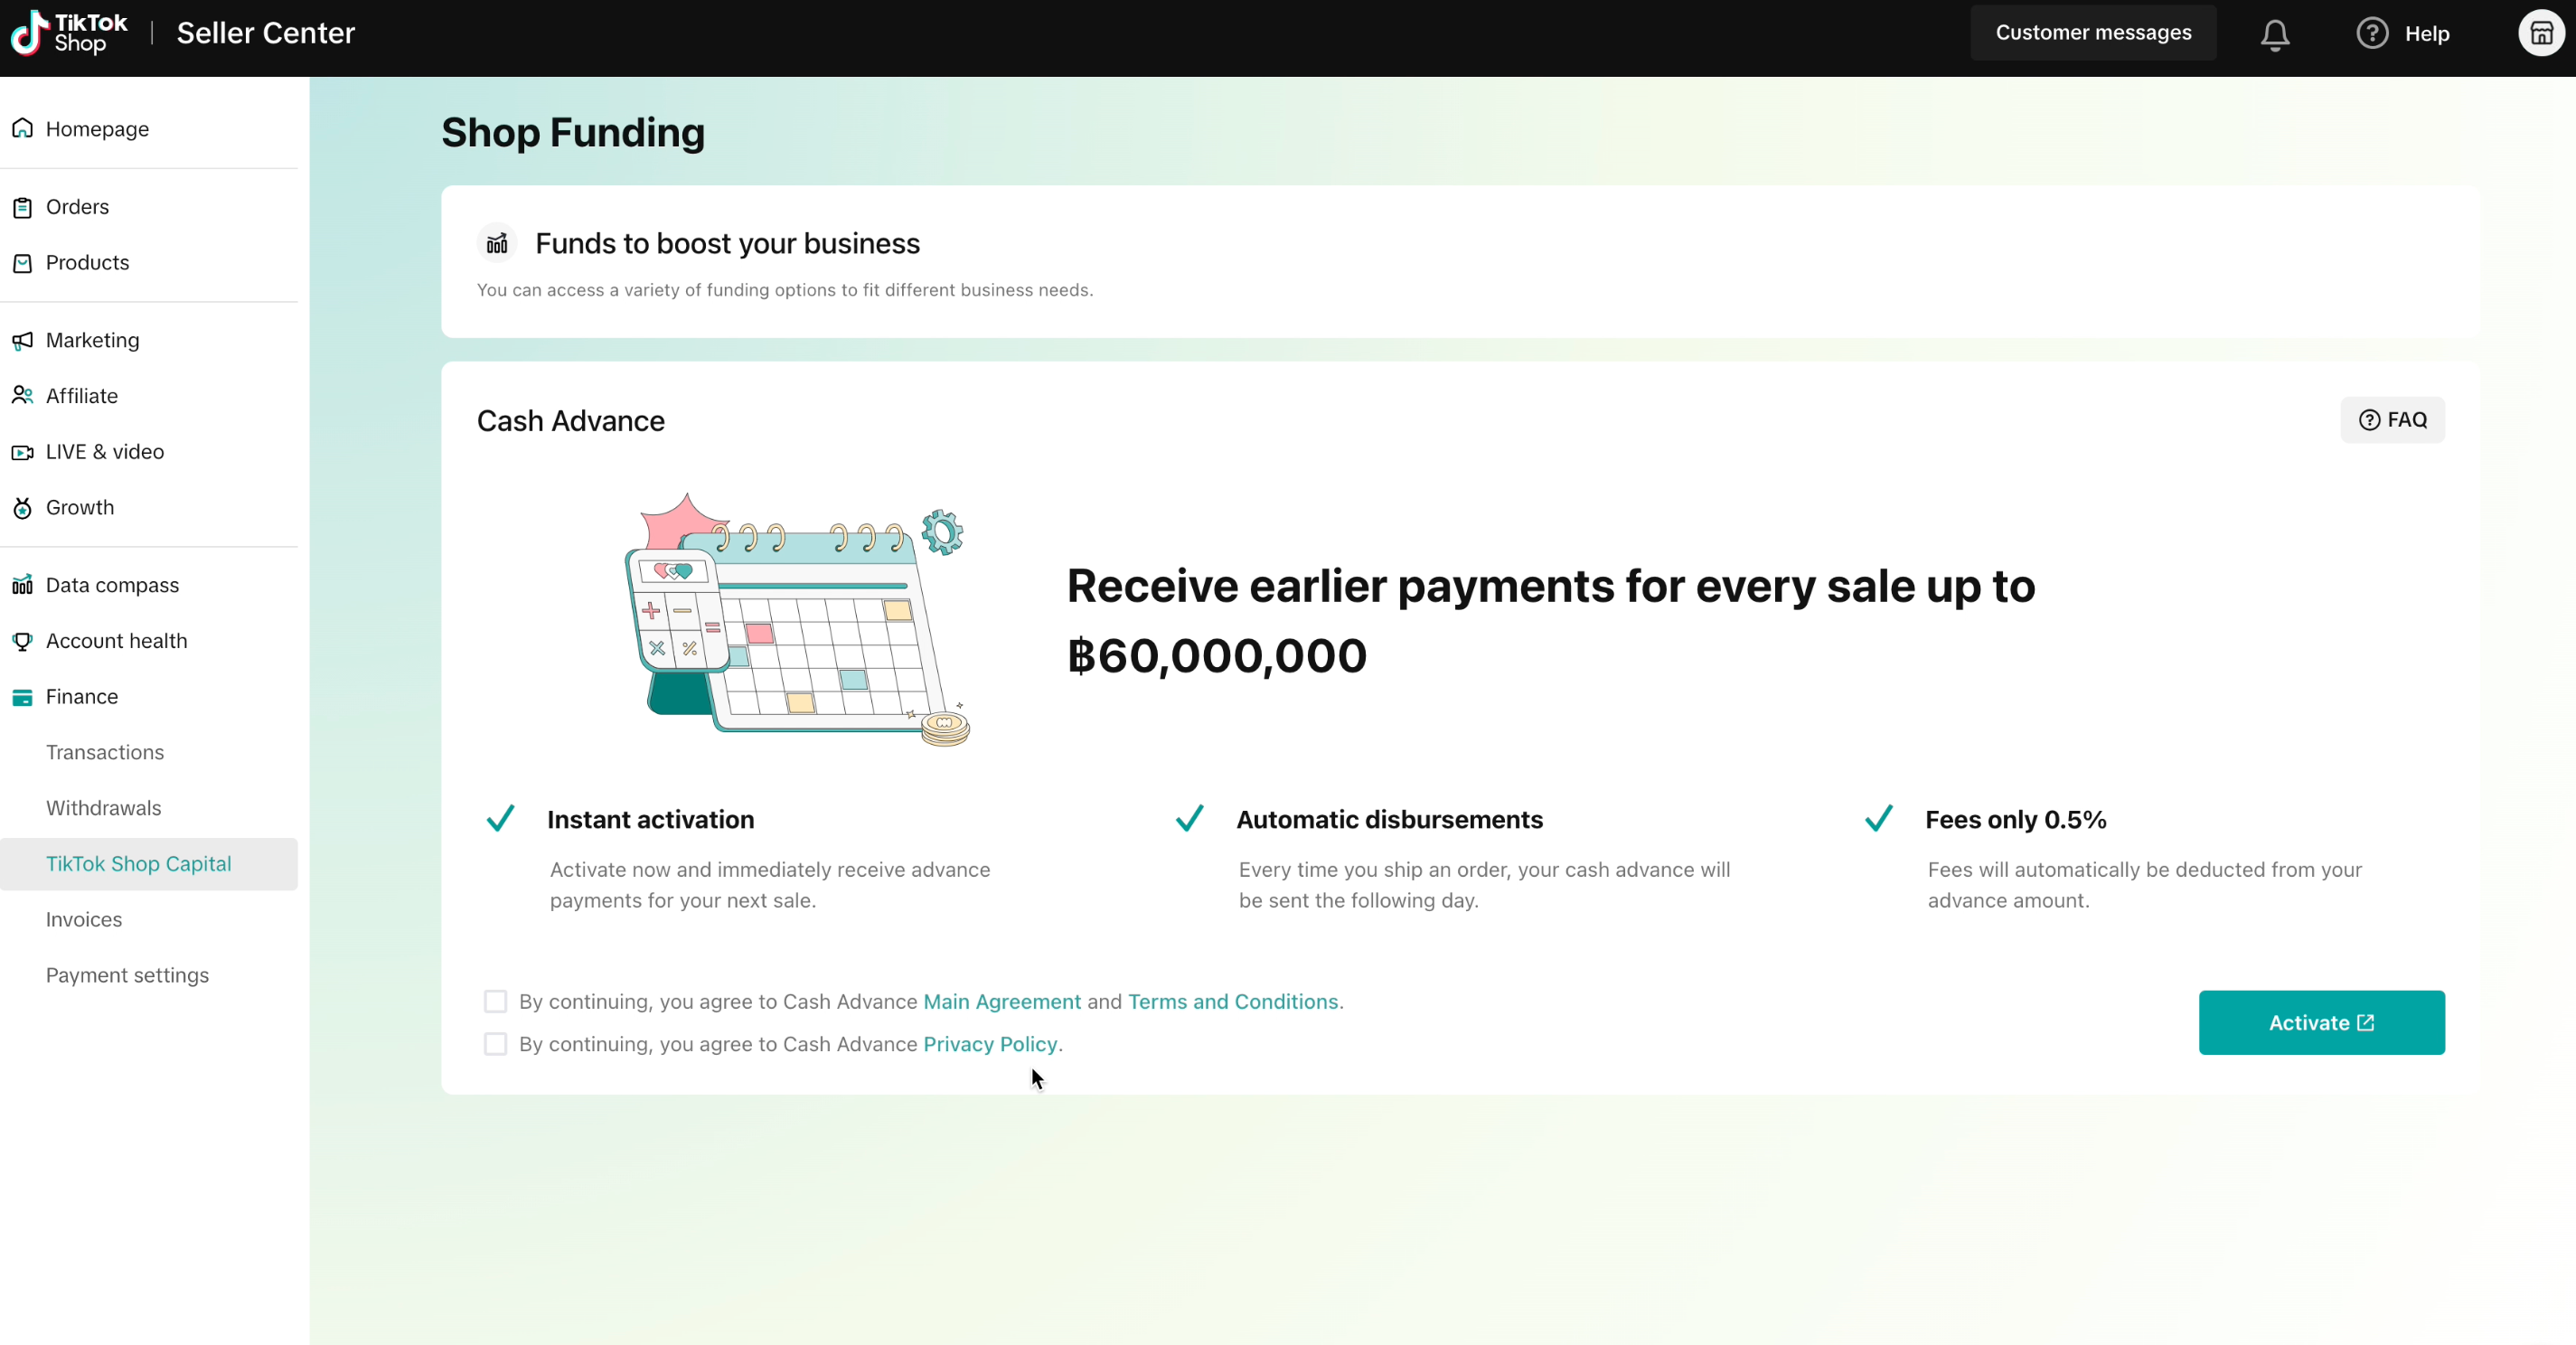This screenshot has width=2576, height=1345.
Task: Expand the Growth sidebar menu
Action: 80,507
